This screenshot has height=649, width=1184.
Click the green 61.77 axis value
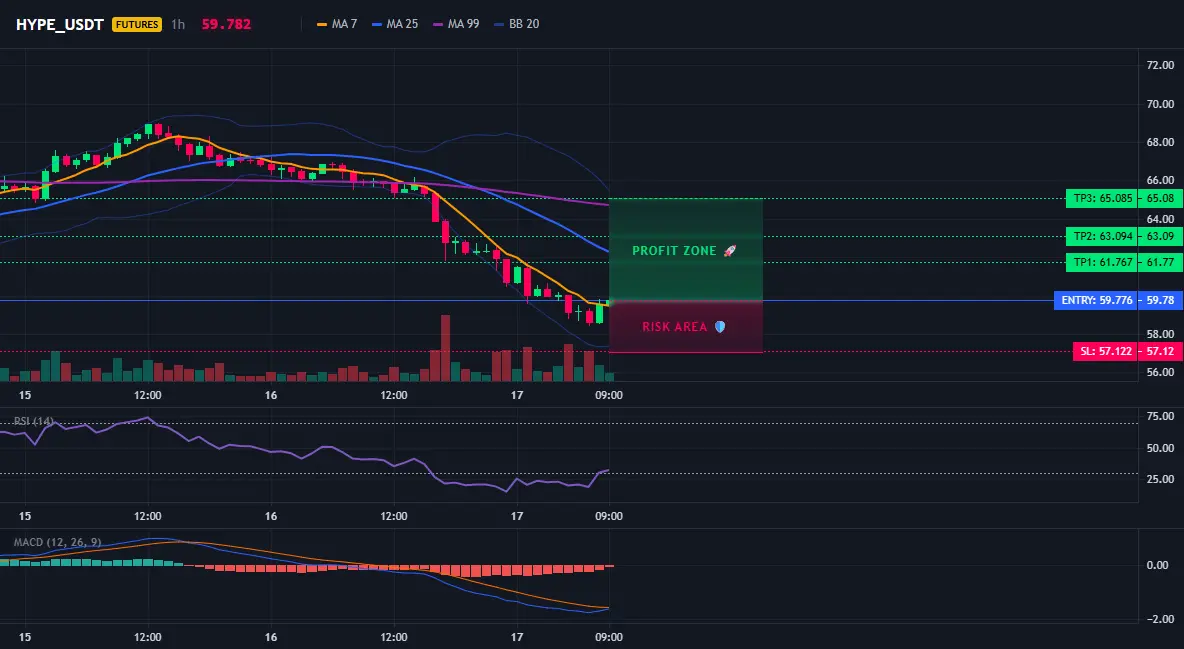[x=1161, y=263]
